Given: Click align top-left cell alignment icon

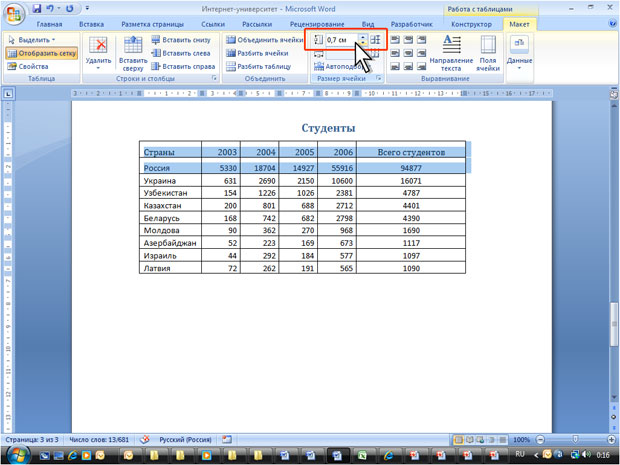Looking at the screenshot, I should coord(394,40).
